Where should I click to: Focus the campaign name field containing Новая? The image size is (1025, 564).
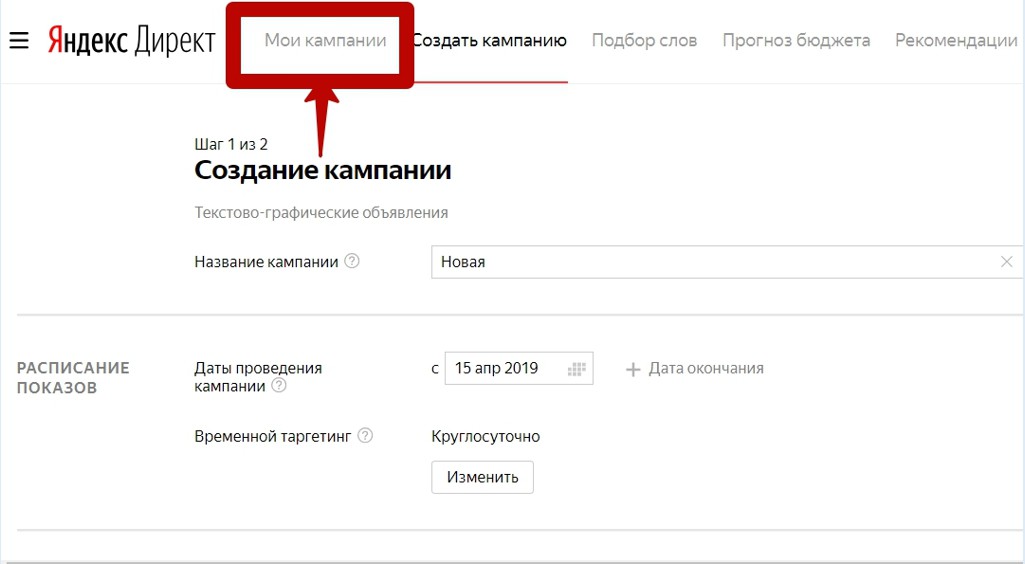[726, 262]
